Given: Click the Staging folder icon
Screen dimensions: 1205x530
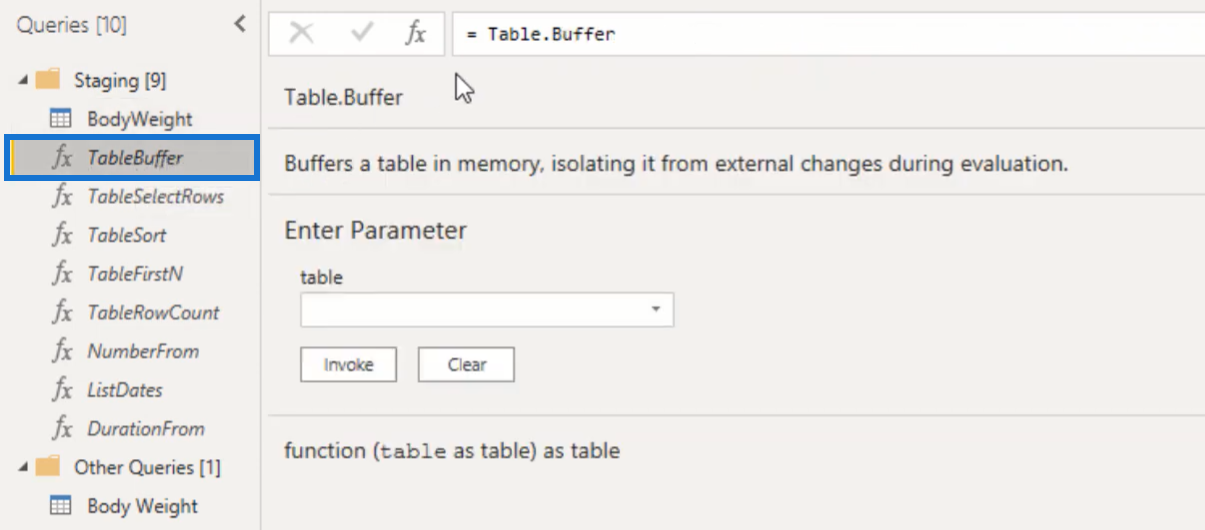Looking at the screenshot, I should click(48, 79).
